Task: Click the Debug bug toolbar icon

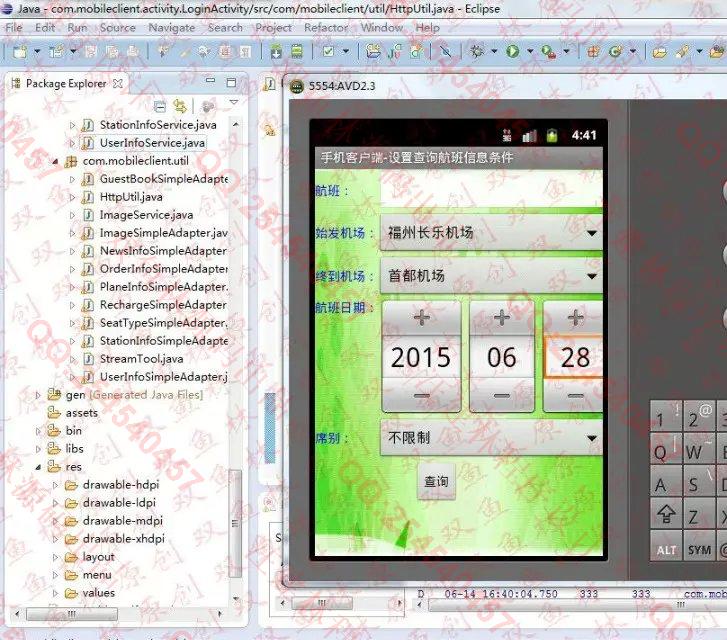Action: pyautogui.click(x=476, y=51)
